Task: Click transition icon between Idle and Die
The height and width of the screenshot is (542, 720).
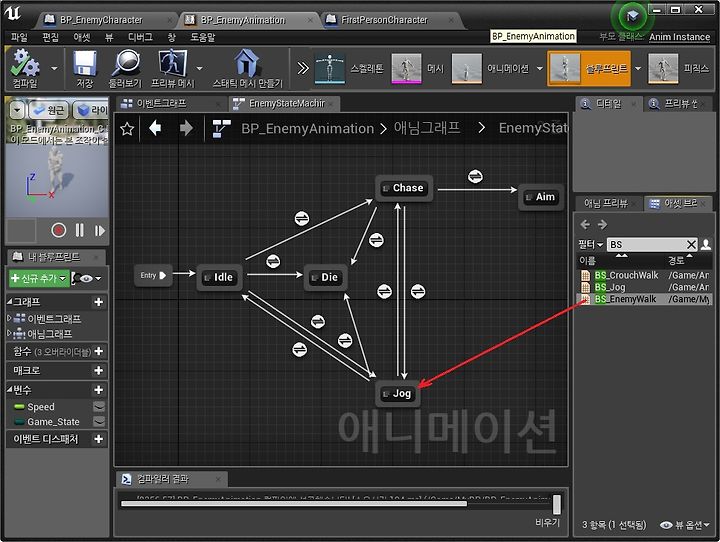Action: pos(273,261)
